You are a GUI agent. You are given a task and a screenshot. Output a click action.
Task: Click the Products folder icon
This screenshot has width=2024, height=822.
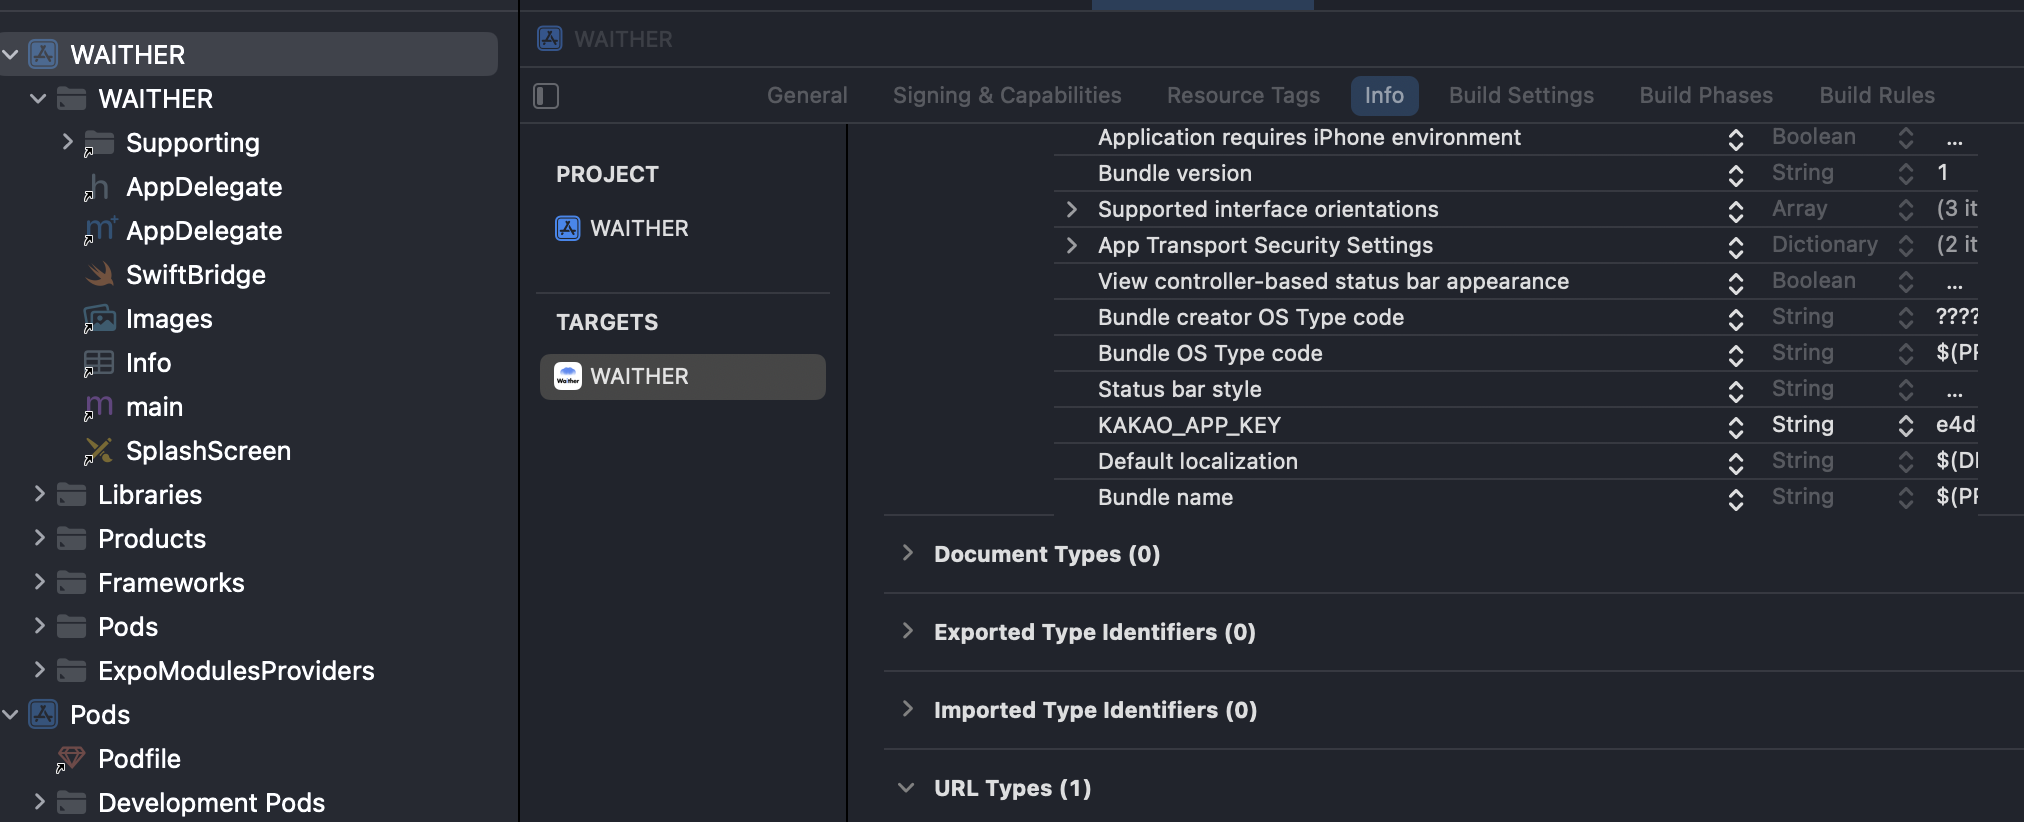pyautogui.click(x=71, y=538)
